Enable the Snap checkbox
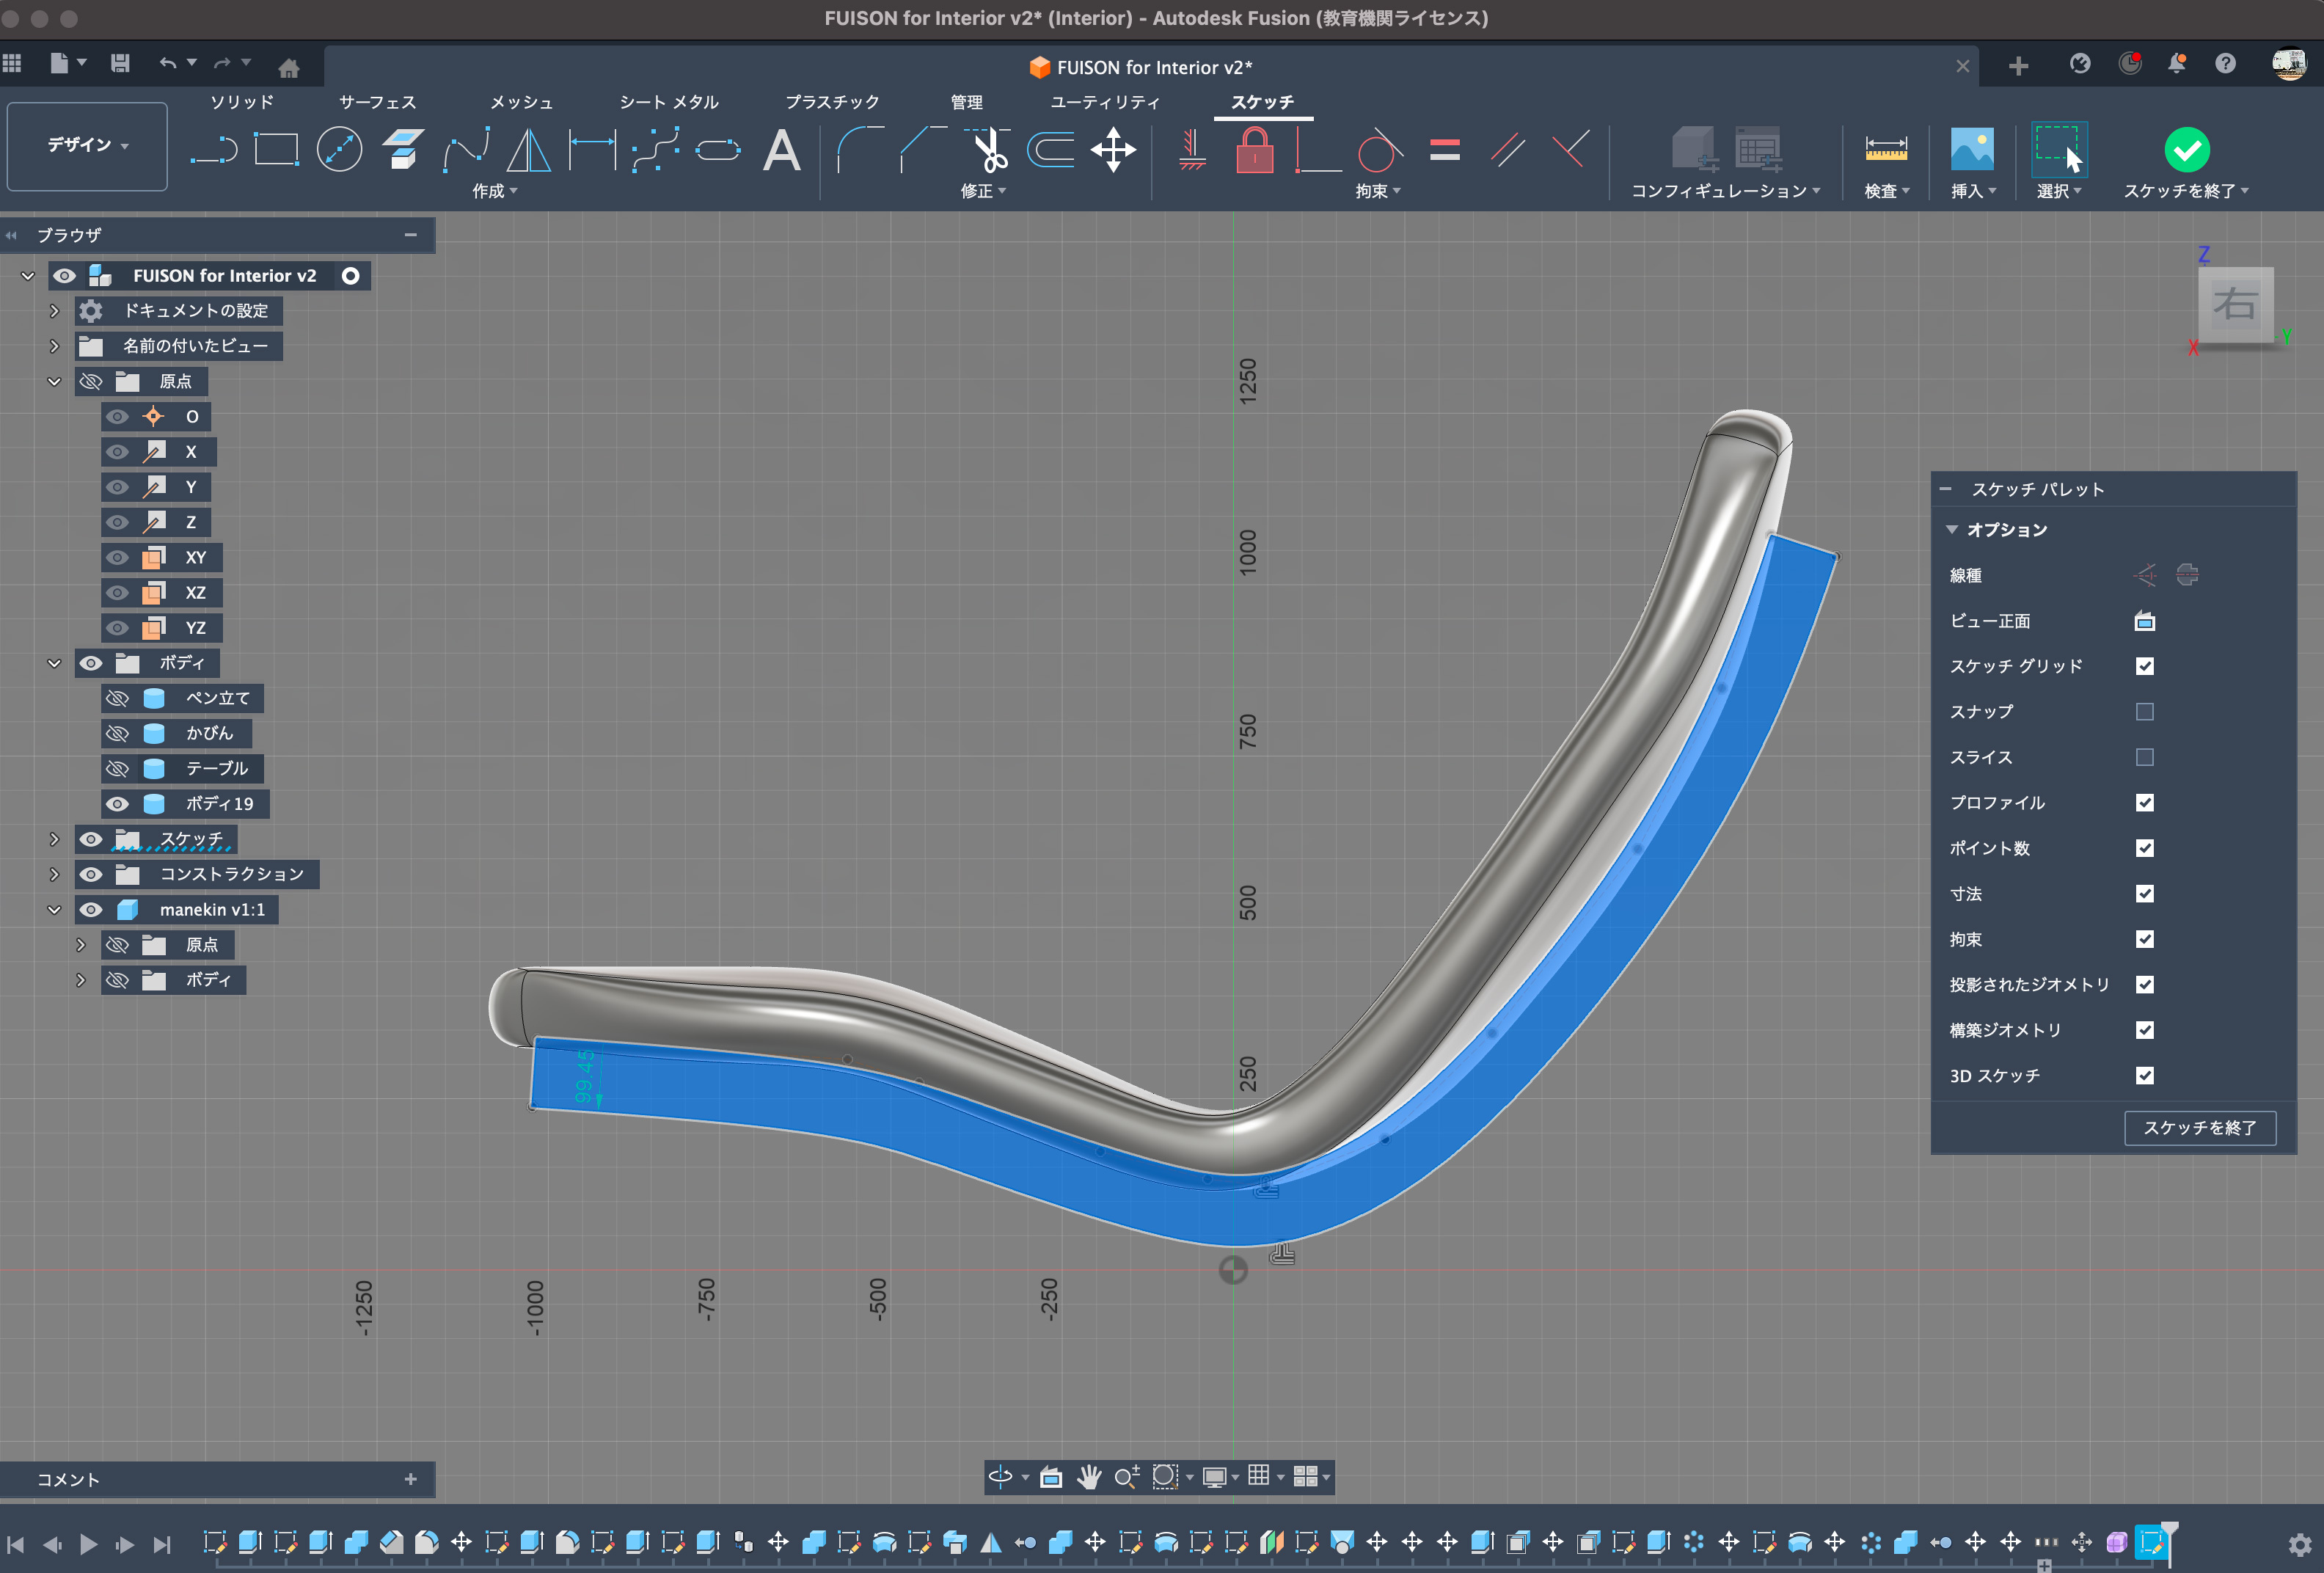 (x=2144, y=712)
